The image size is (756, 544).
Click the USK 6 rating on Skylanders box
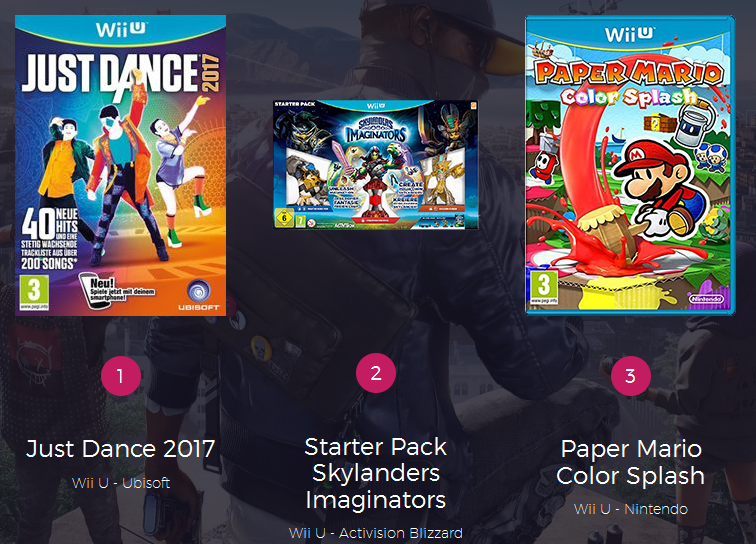(x=284, y=218)
